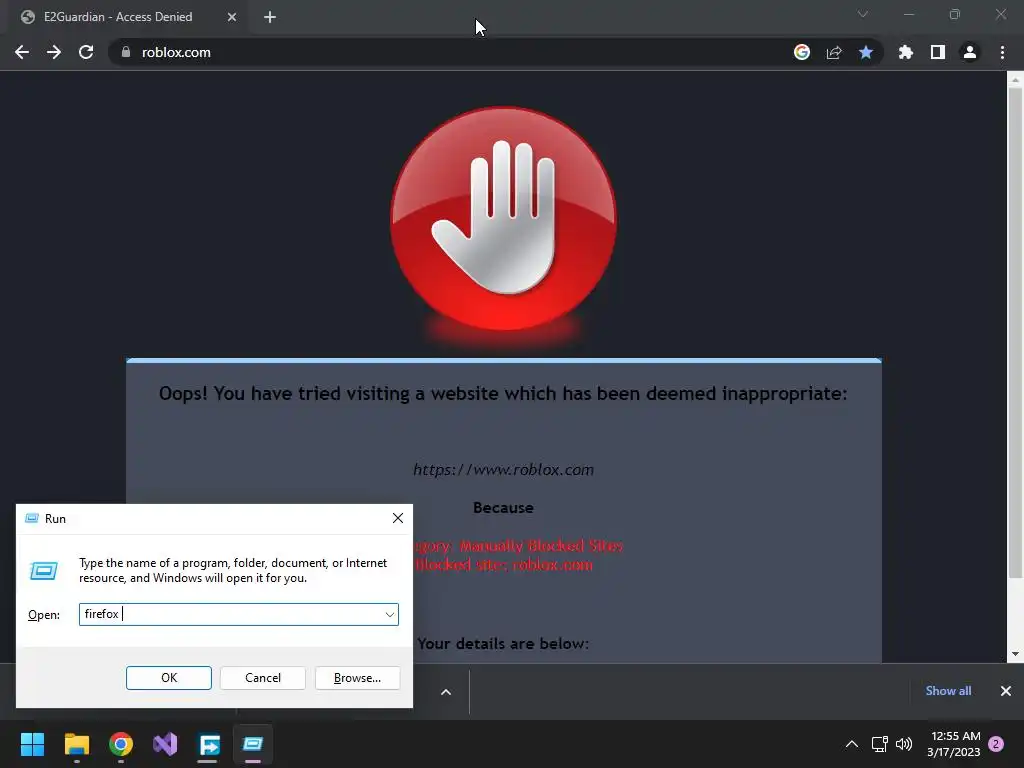Click Cancel in the Run dialog
The image size is (1024, 768).
coord(263,678)
